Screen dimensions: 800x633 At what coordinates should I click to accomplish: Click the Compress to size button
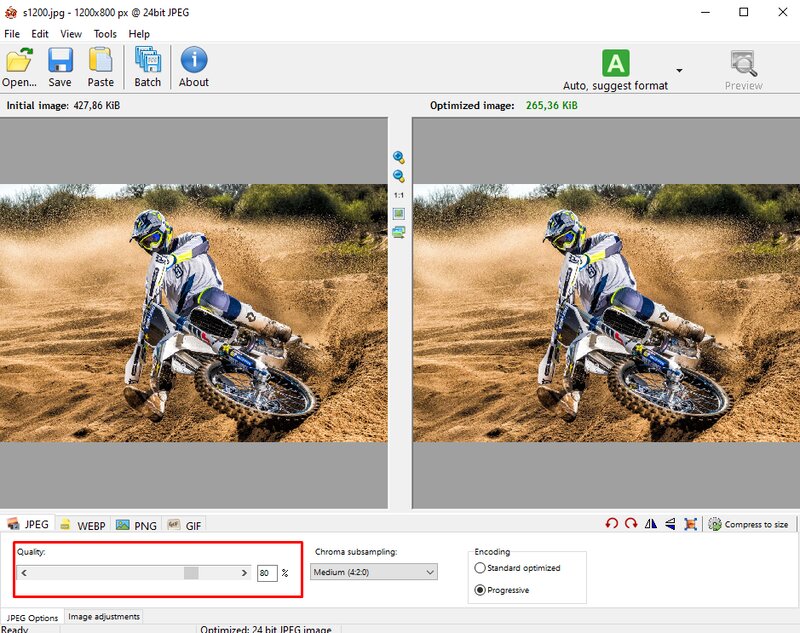(748, 524)
